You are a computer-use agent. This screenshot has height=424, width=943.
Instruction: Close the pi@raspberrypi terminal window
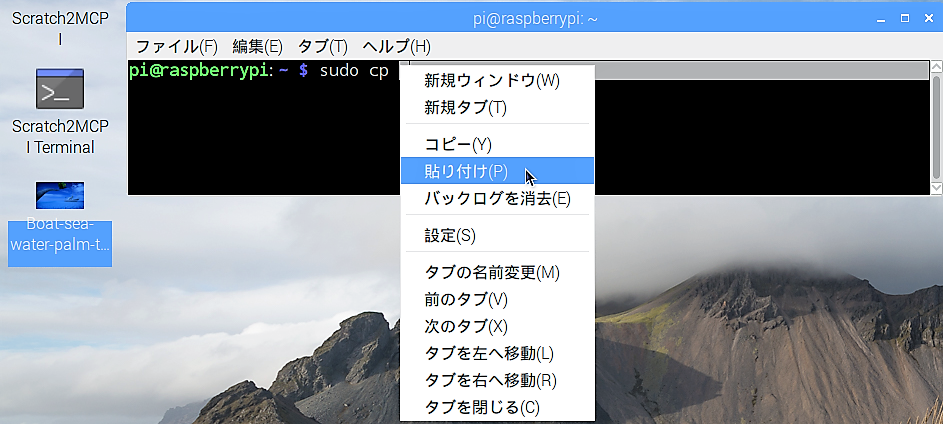click(x=929, y=19)
